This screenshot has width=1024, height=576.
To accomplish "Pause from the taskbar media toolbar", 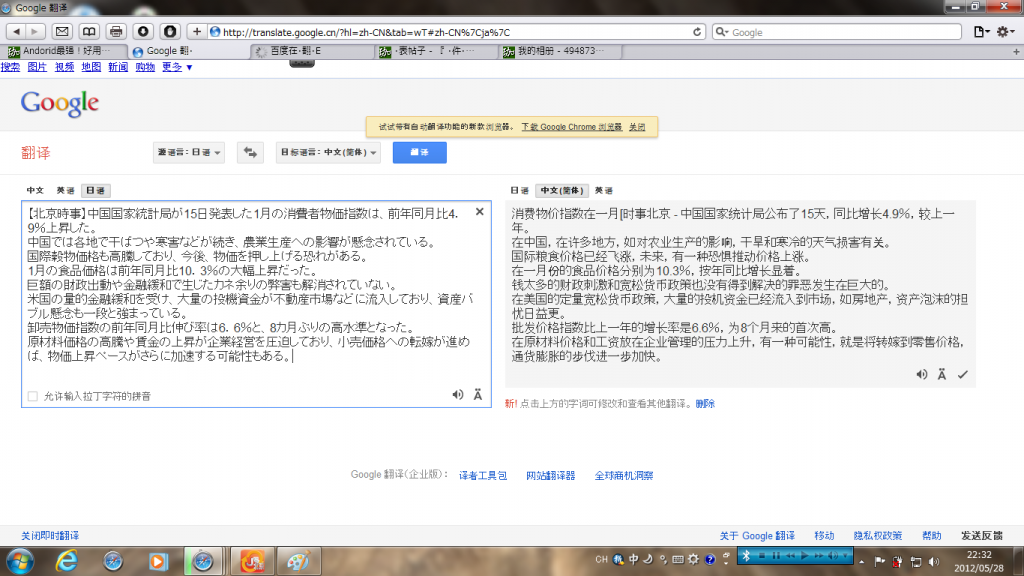I will pos(776,556).
